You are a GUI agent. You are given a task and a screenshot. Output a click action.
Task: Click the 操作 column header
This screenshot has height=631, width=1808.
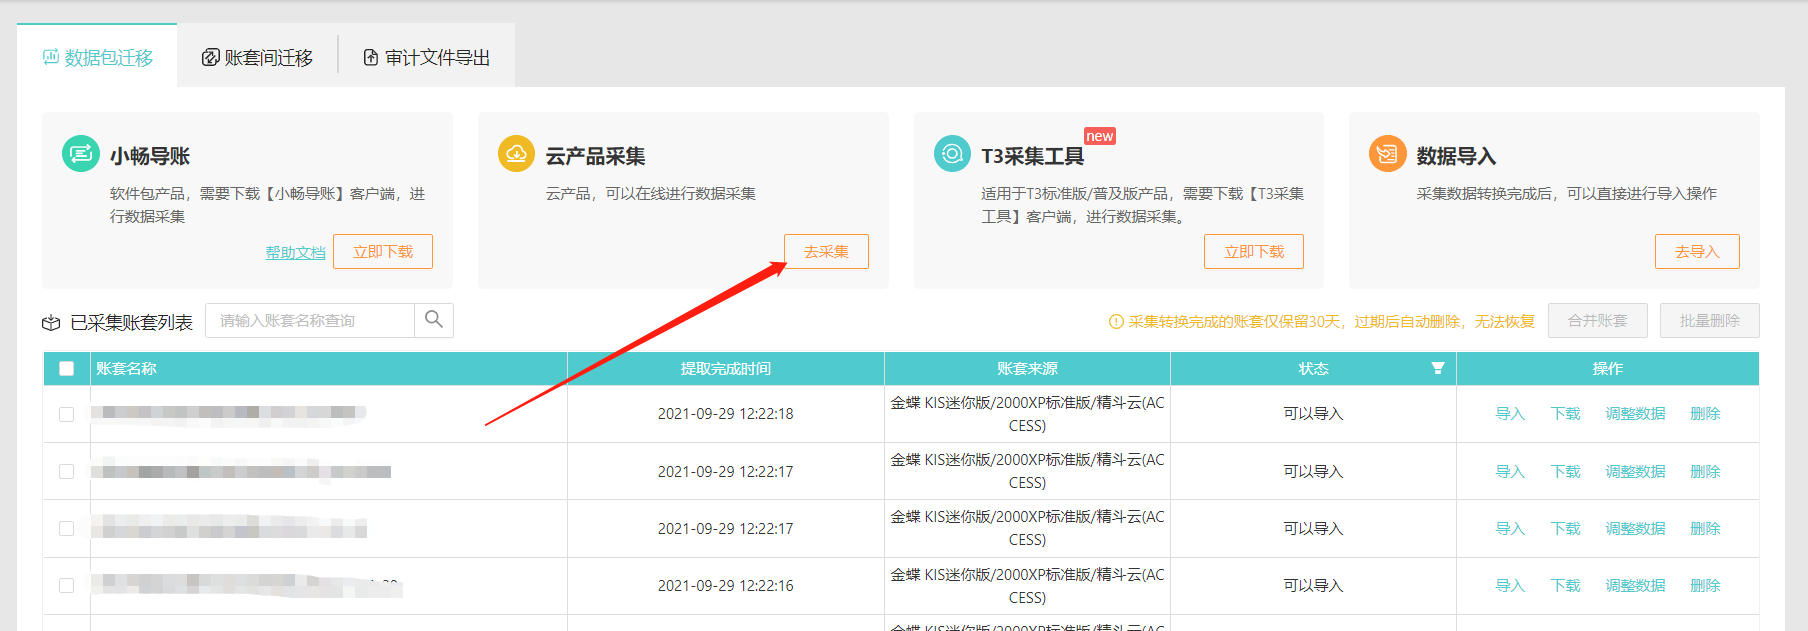[1608, 368]
